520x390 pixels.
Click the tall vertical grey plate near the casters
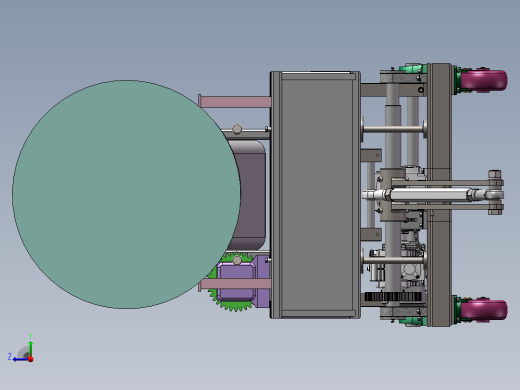point(439,195)
